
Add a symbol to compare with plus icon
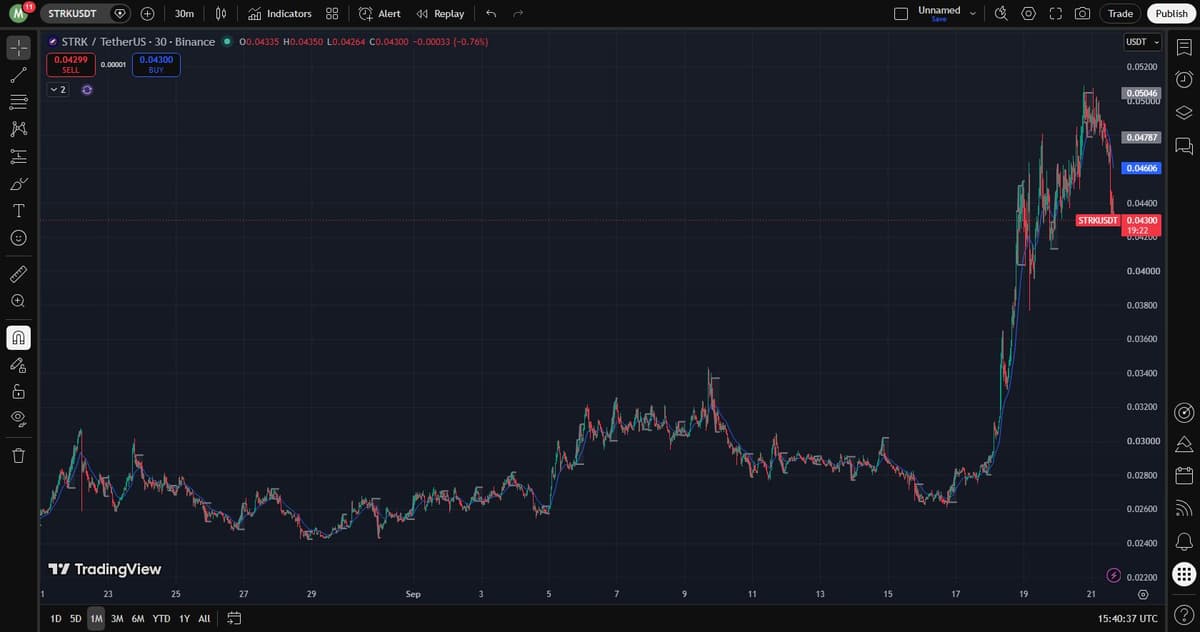coord(147,14)
